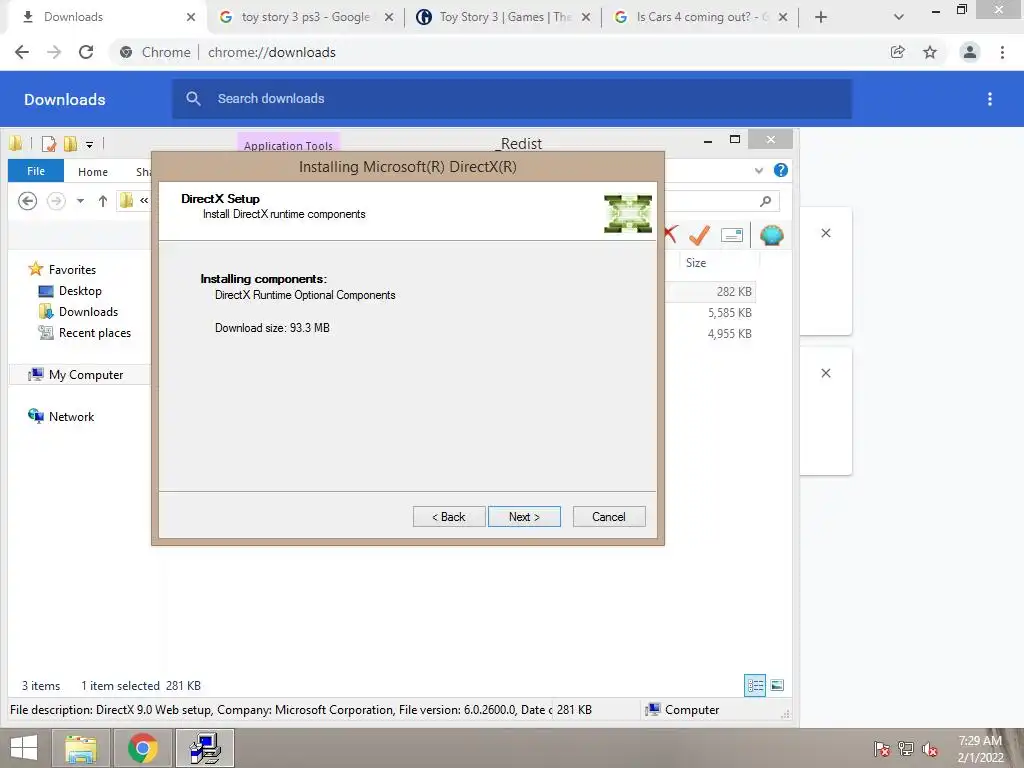Select the file sized 5,585 KB
The height and width of the screenshot is (768, 1024).
click(729, 313)
